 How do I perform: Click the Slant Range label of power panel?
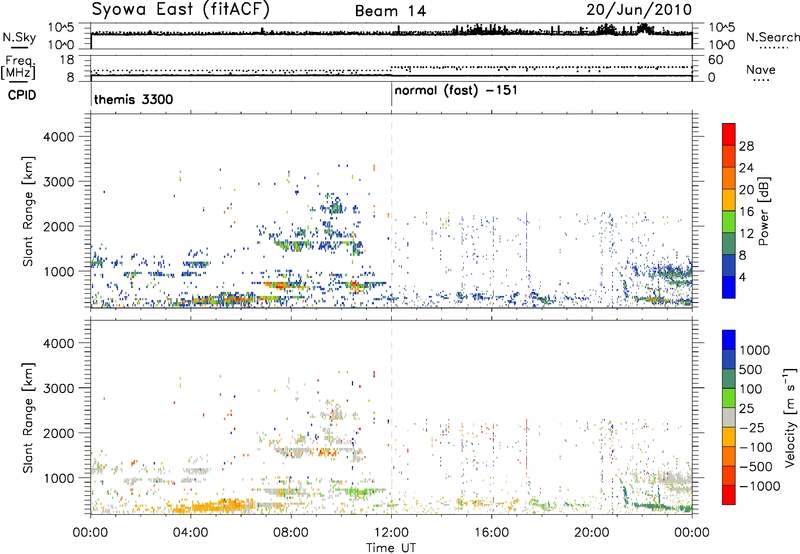point(28,211)
